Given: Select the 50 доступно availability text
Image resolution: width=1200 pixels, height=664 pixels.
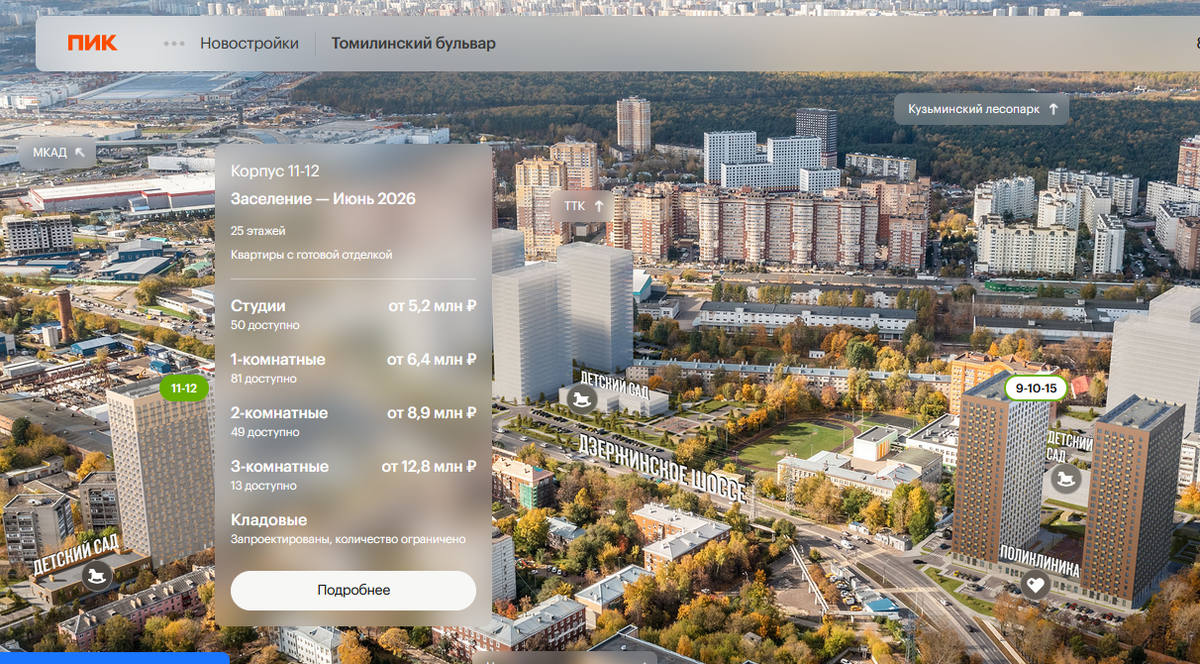Looking at the screenshot, I should pos(265,325).
